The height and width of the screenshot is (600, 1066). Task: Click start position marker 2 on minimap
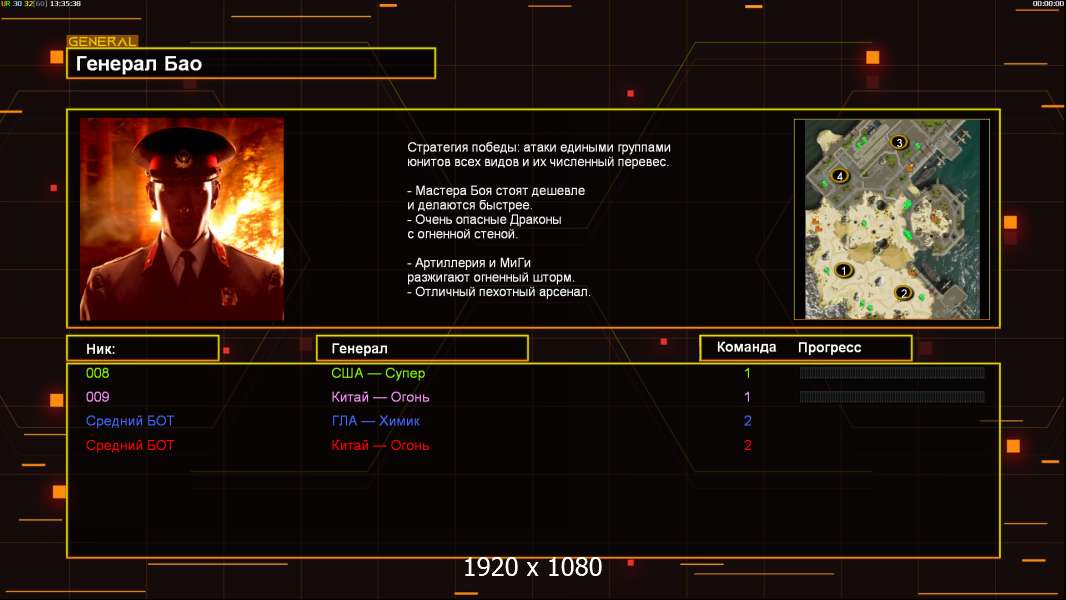(904, 293)
